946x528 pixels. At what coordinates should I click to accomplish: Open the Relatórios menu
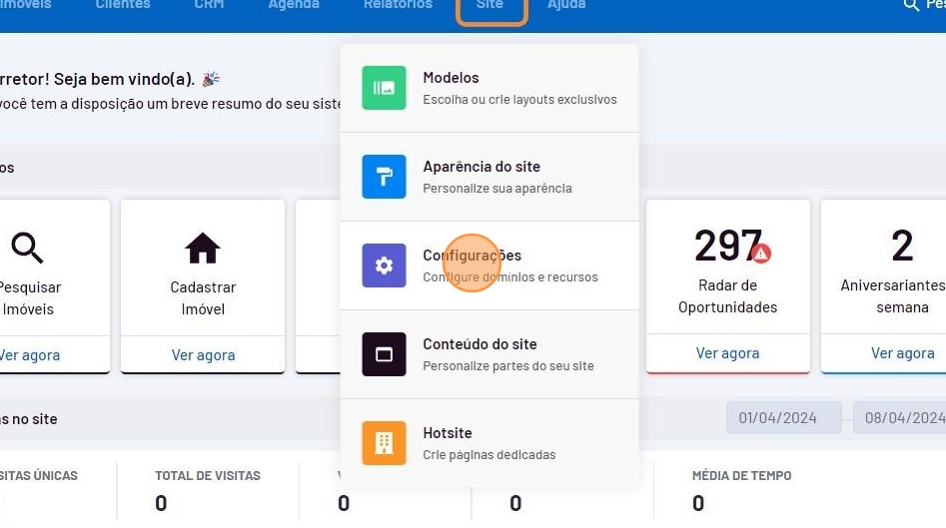pyautogui.click(x=398, y=5)
